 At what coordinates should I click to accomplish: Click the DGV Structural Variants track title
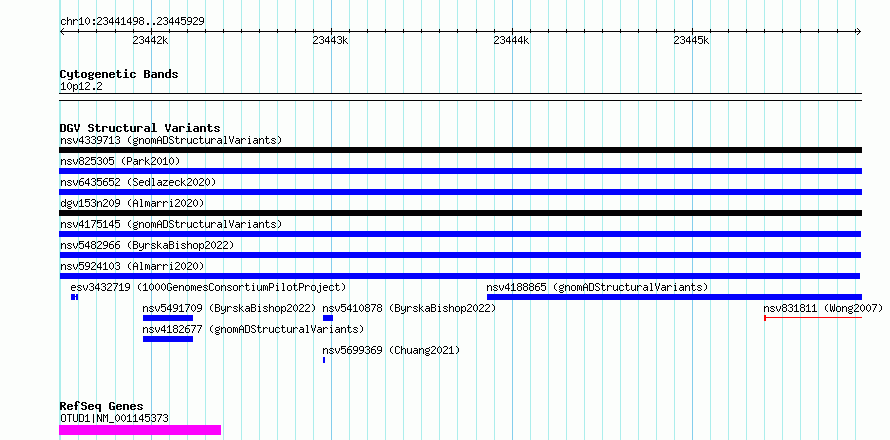[x=140, y=128]
